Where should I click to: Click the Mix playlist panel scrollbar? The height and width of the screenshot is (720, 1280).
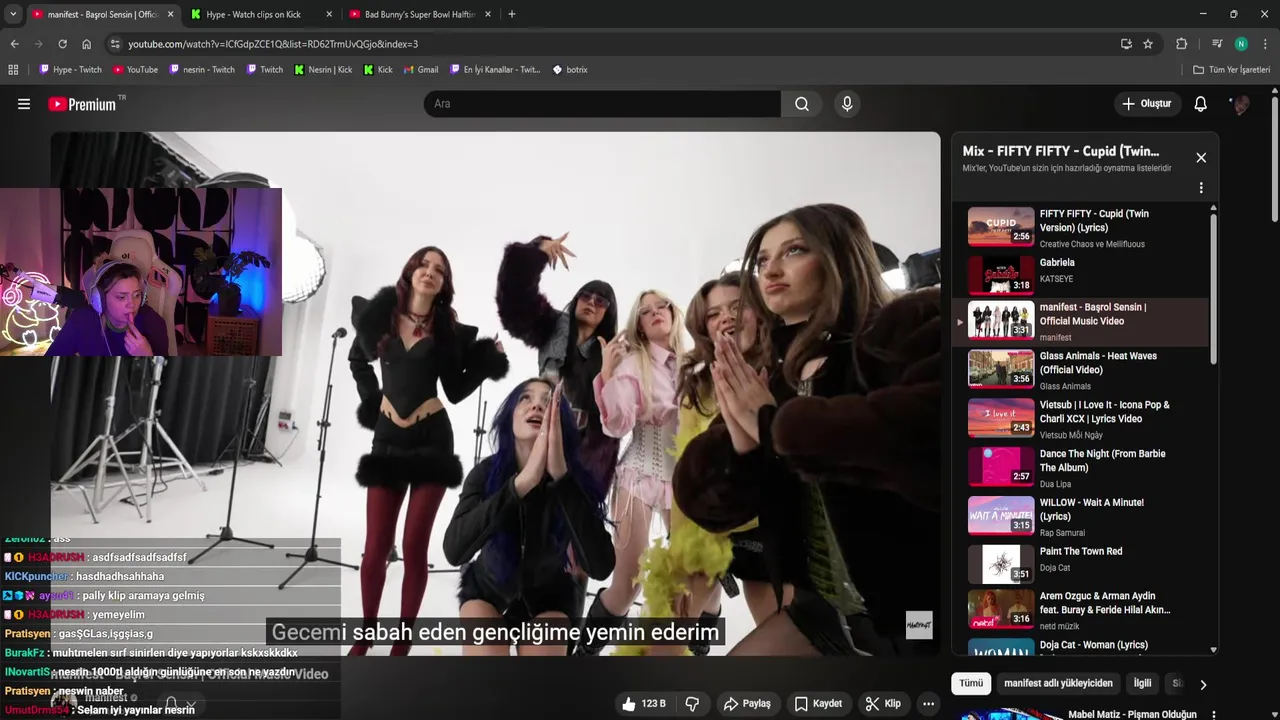click(x=1214, y=288)
